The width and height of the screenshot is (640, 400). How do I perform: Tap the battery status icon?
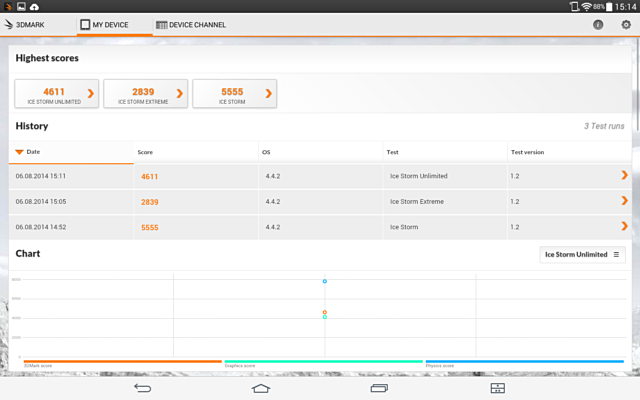(609, 7)
